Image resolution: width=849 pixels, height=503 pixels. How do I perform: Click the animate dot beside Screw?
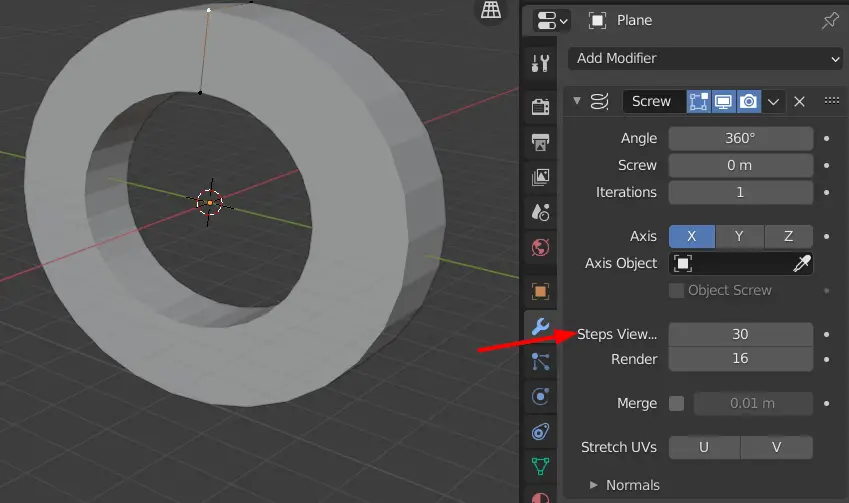coord(826,166)
